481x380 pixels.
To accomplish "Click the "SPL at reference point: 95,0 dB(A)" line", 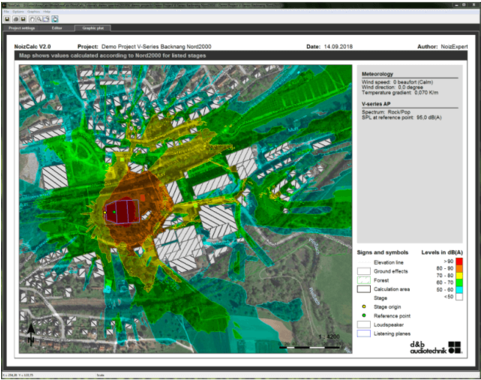I will click(x=402, y=117).
